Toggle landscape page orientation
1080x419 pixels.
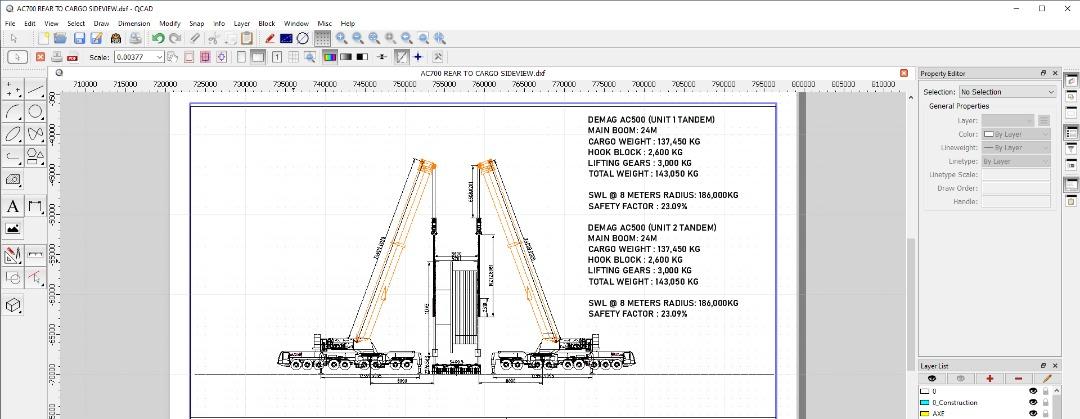[x=258, y=57]
